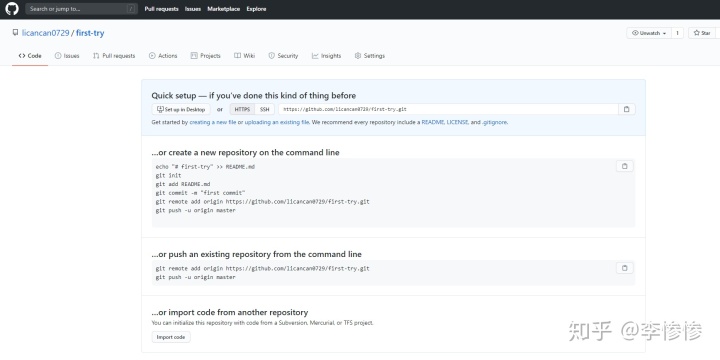Switch to the Issues repository tab
720x360 pixels.
point(67,56)
